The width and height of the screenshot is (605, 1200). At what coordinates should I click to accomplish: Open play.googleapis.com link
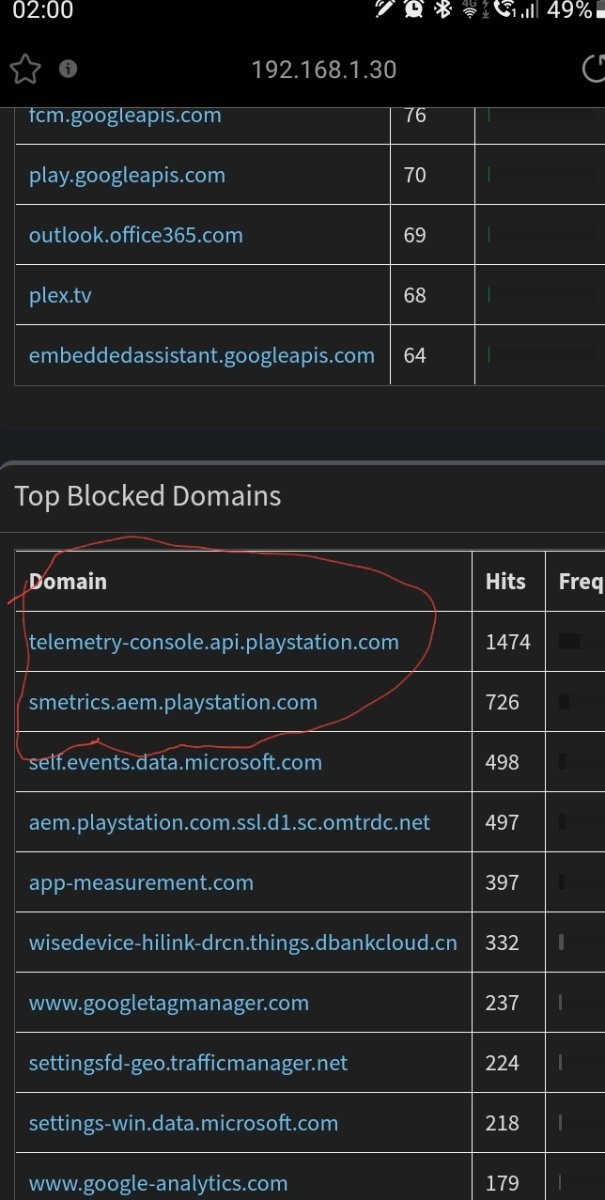127,175
